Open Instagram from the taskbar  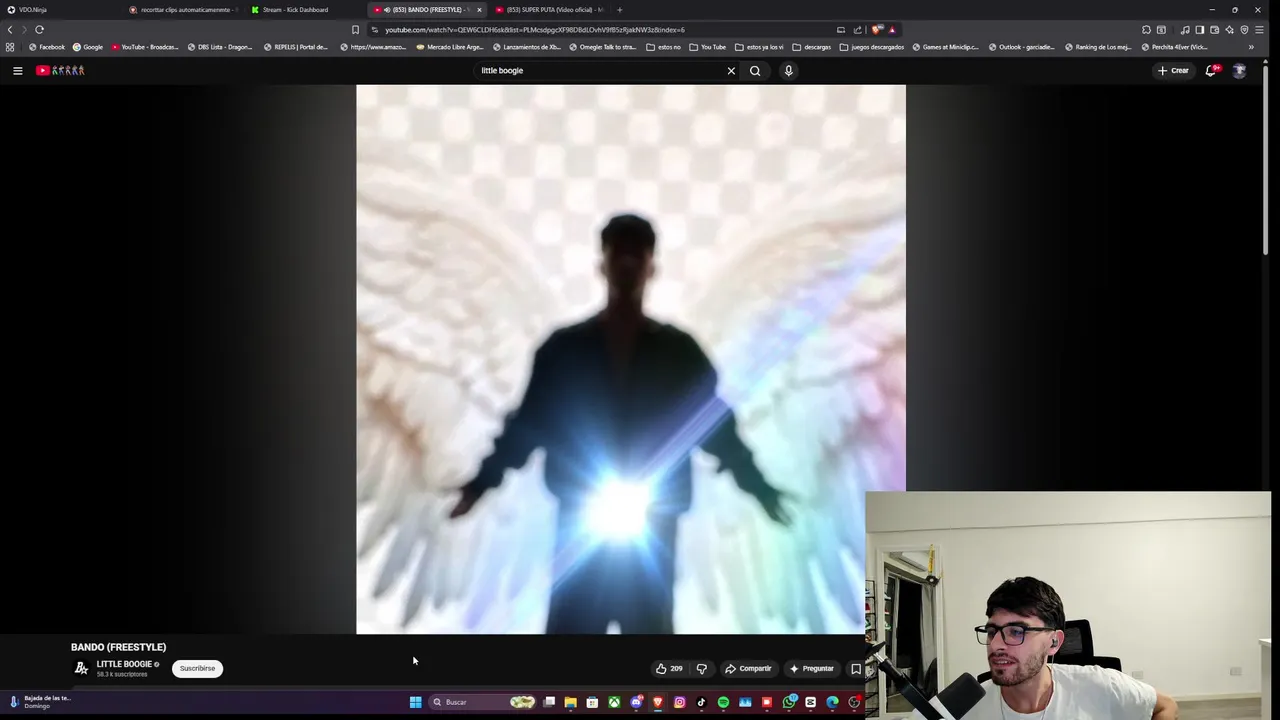[x=679, y=702]
